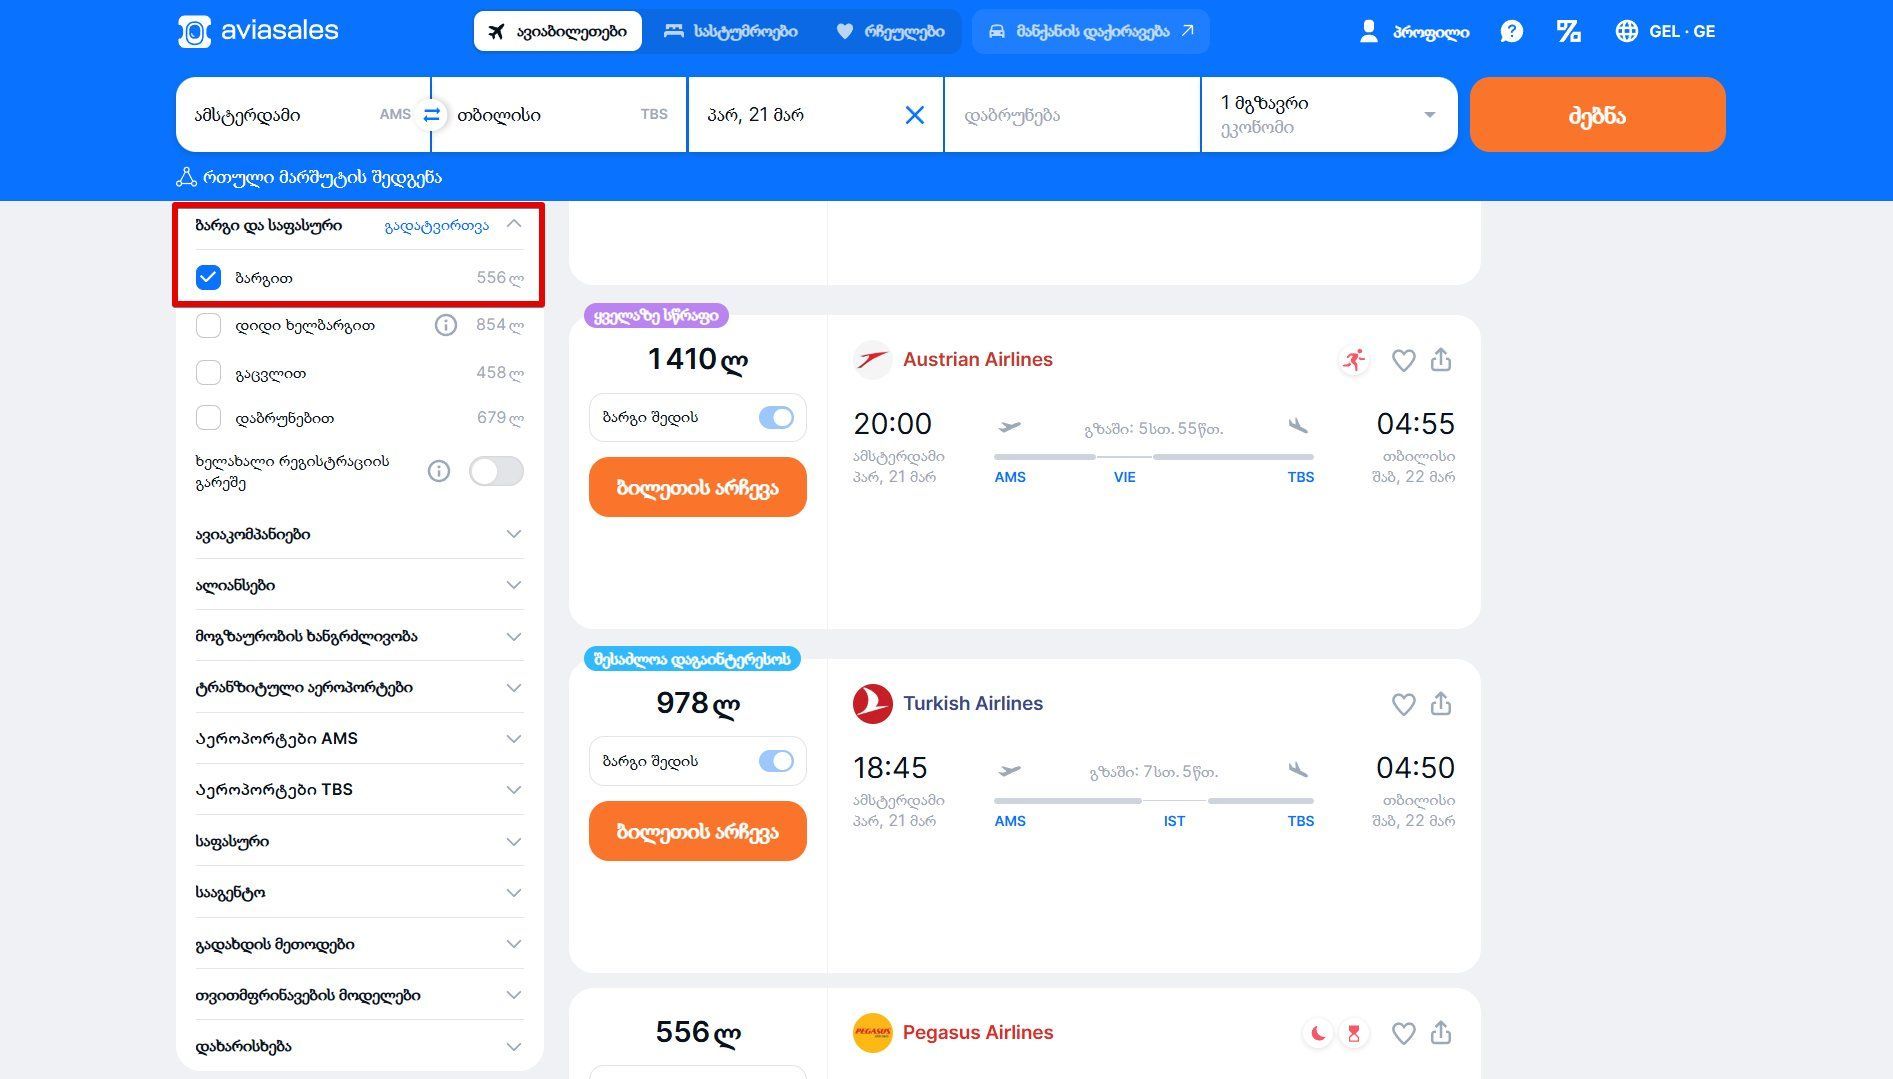Uncheck the baggage included filter checkbox

point(208,278)
